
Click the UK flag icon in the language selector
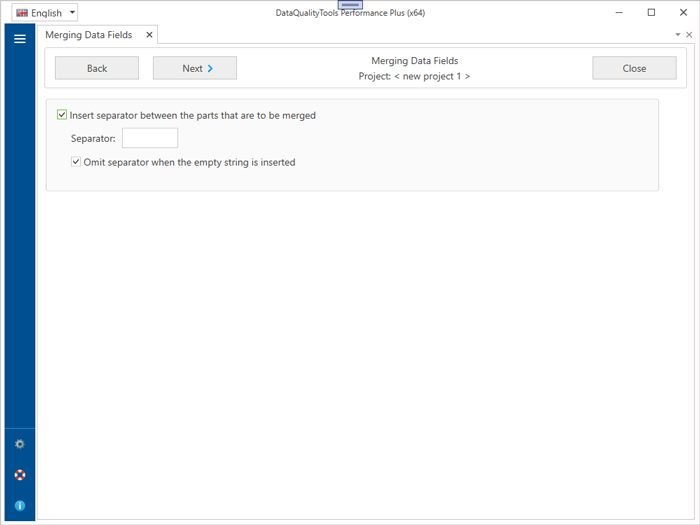pos(21,13)
